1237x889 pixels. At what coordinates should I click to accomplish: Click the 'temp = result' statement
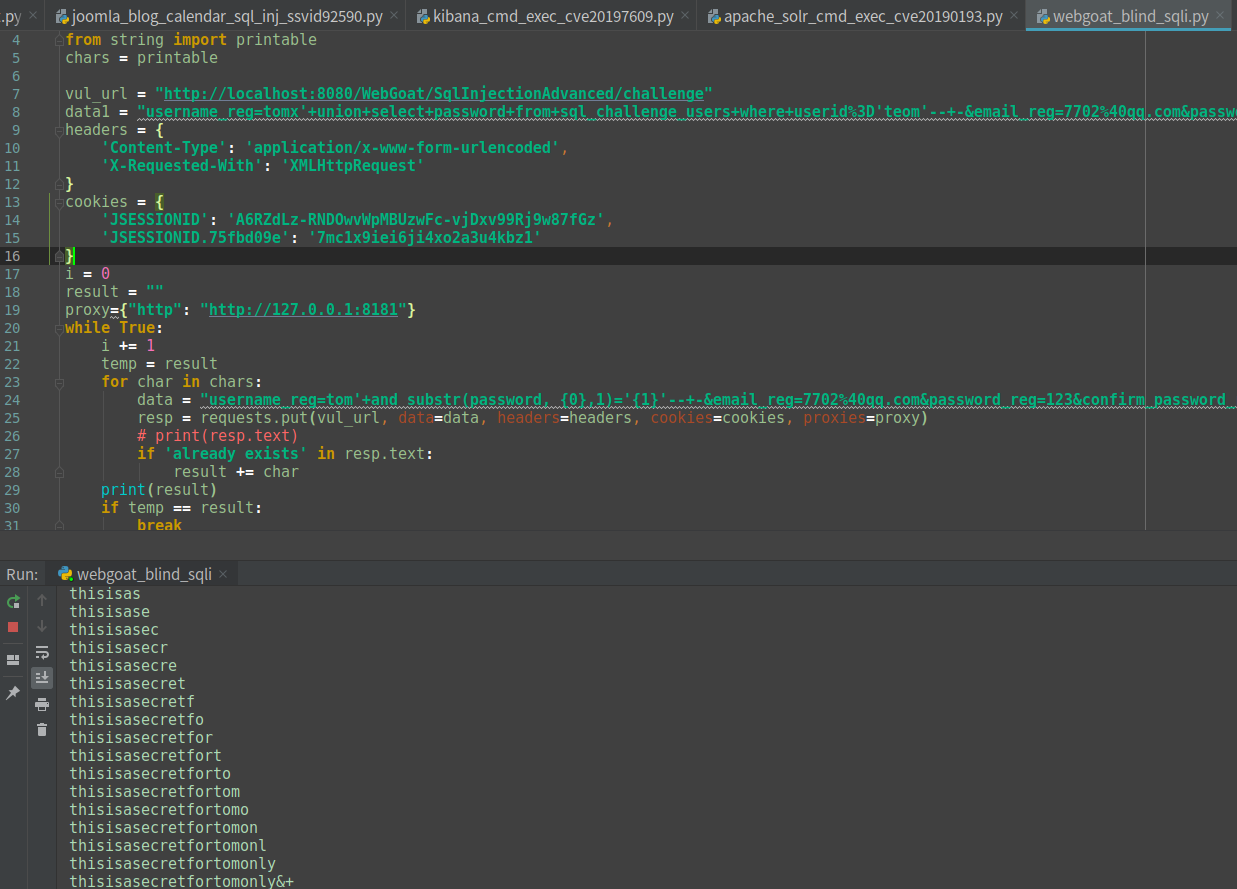click(x=159, y=364)
